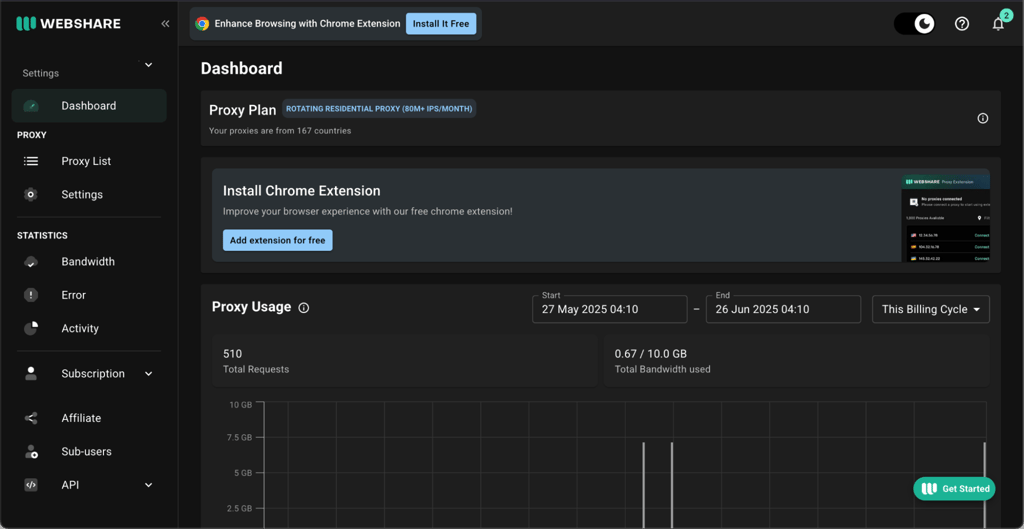Click the Chrome extension preview thumbnail

click(x=946, y=216)
